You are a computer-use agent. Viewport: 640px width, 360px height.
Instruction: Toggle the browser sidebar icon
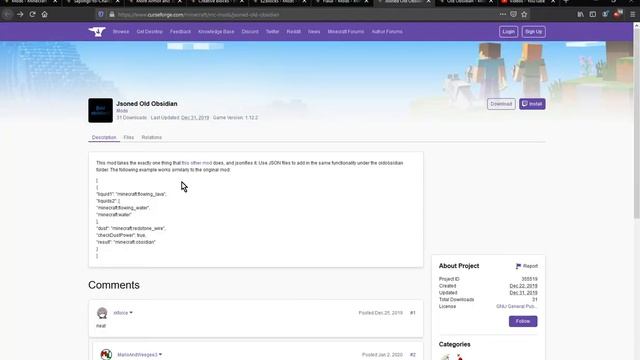pos(593,14)
